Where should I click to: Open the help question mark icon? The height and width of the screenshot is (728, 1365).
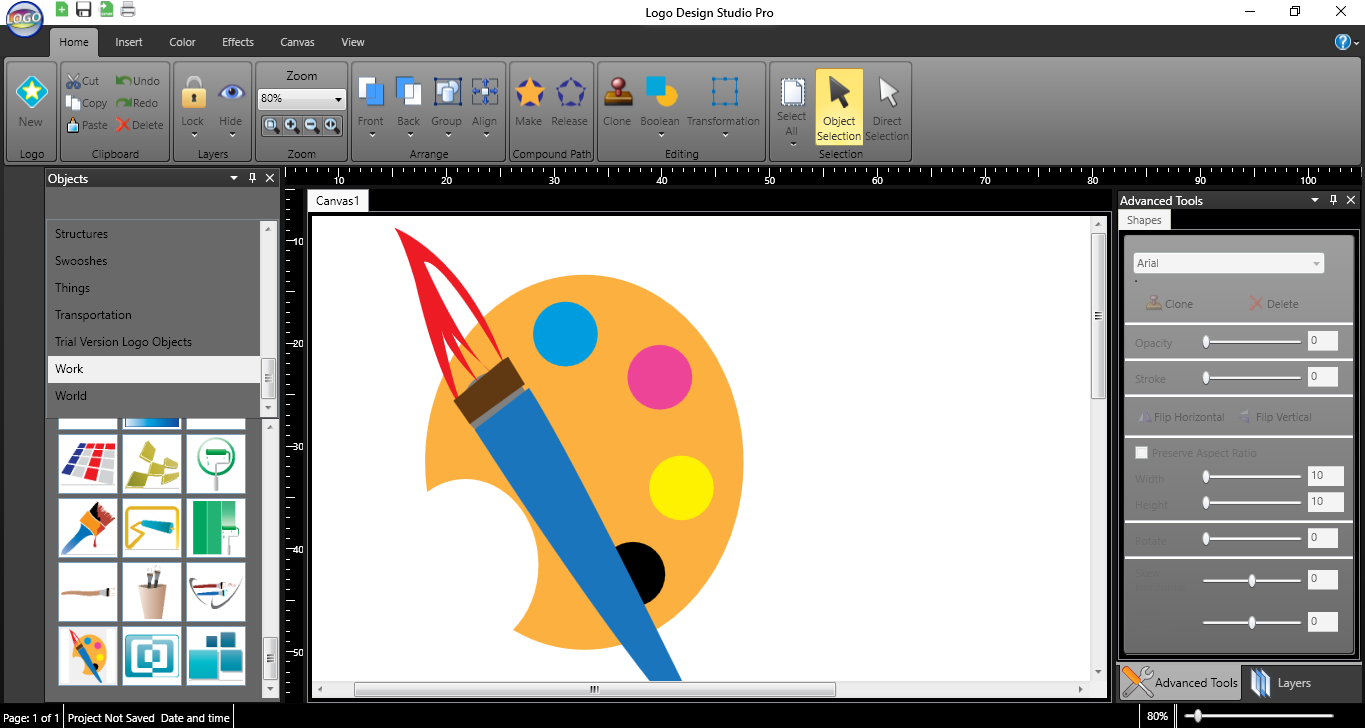(1343, 42)
